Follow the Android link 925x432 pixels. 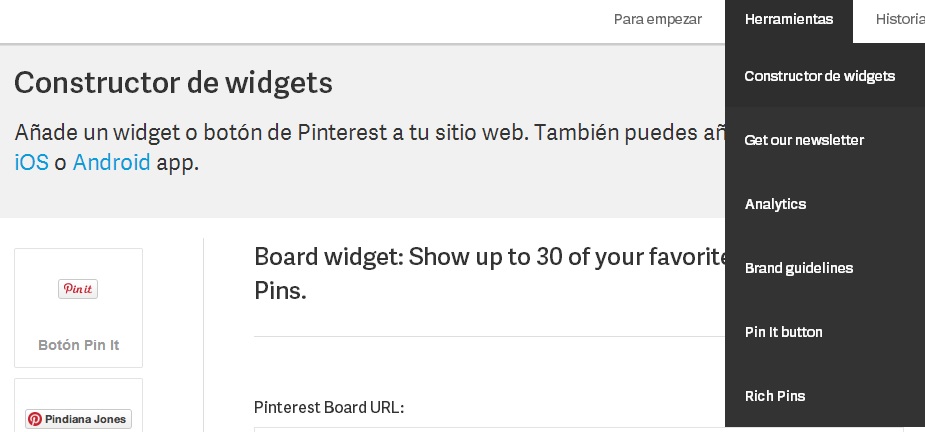111,162
